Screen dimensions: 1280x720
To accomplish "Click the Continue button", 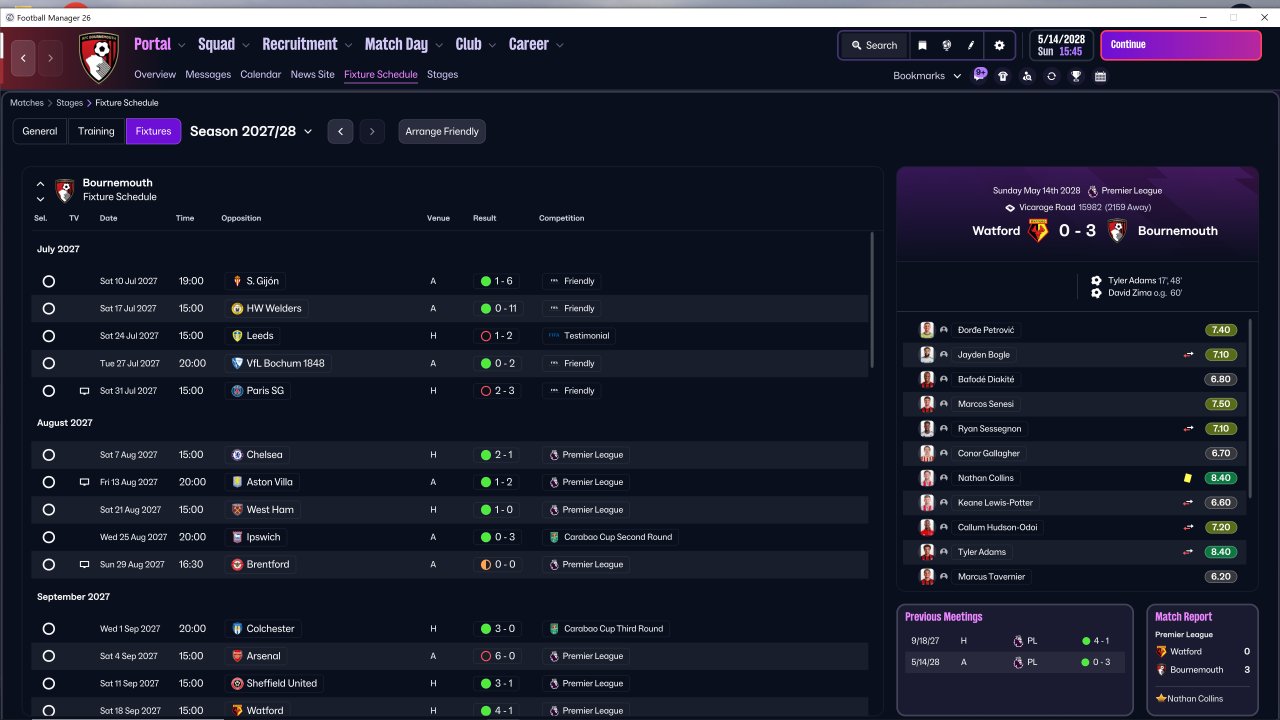I will pos(1181,45).
